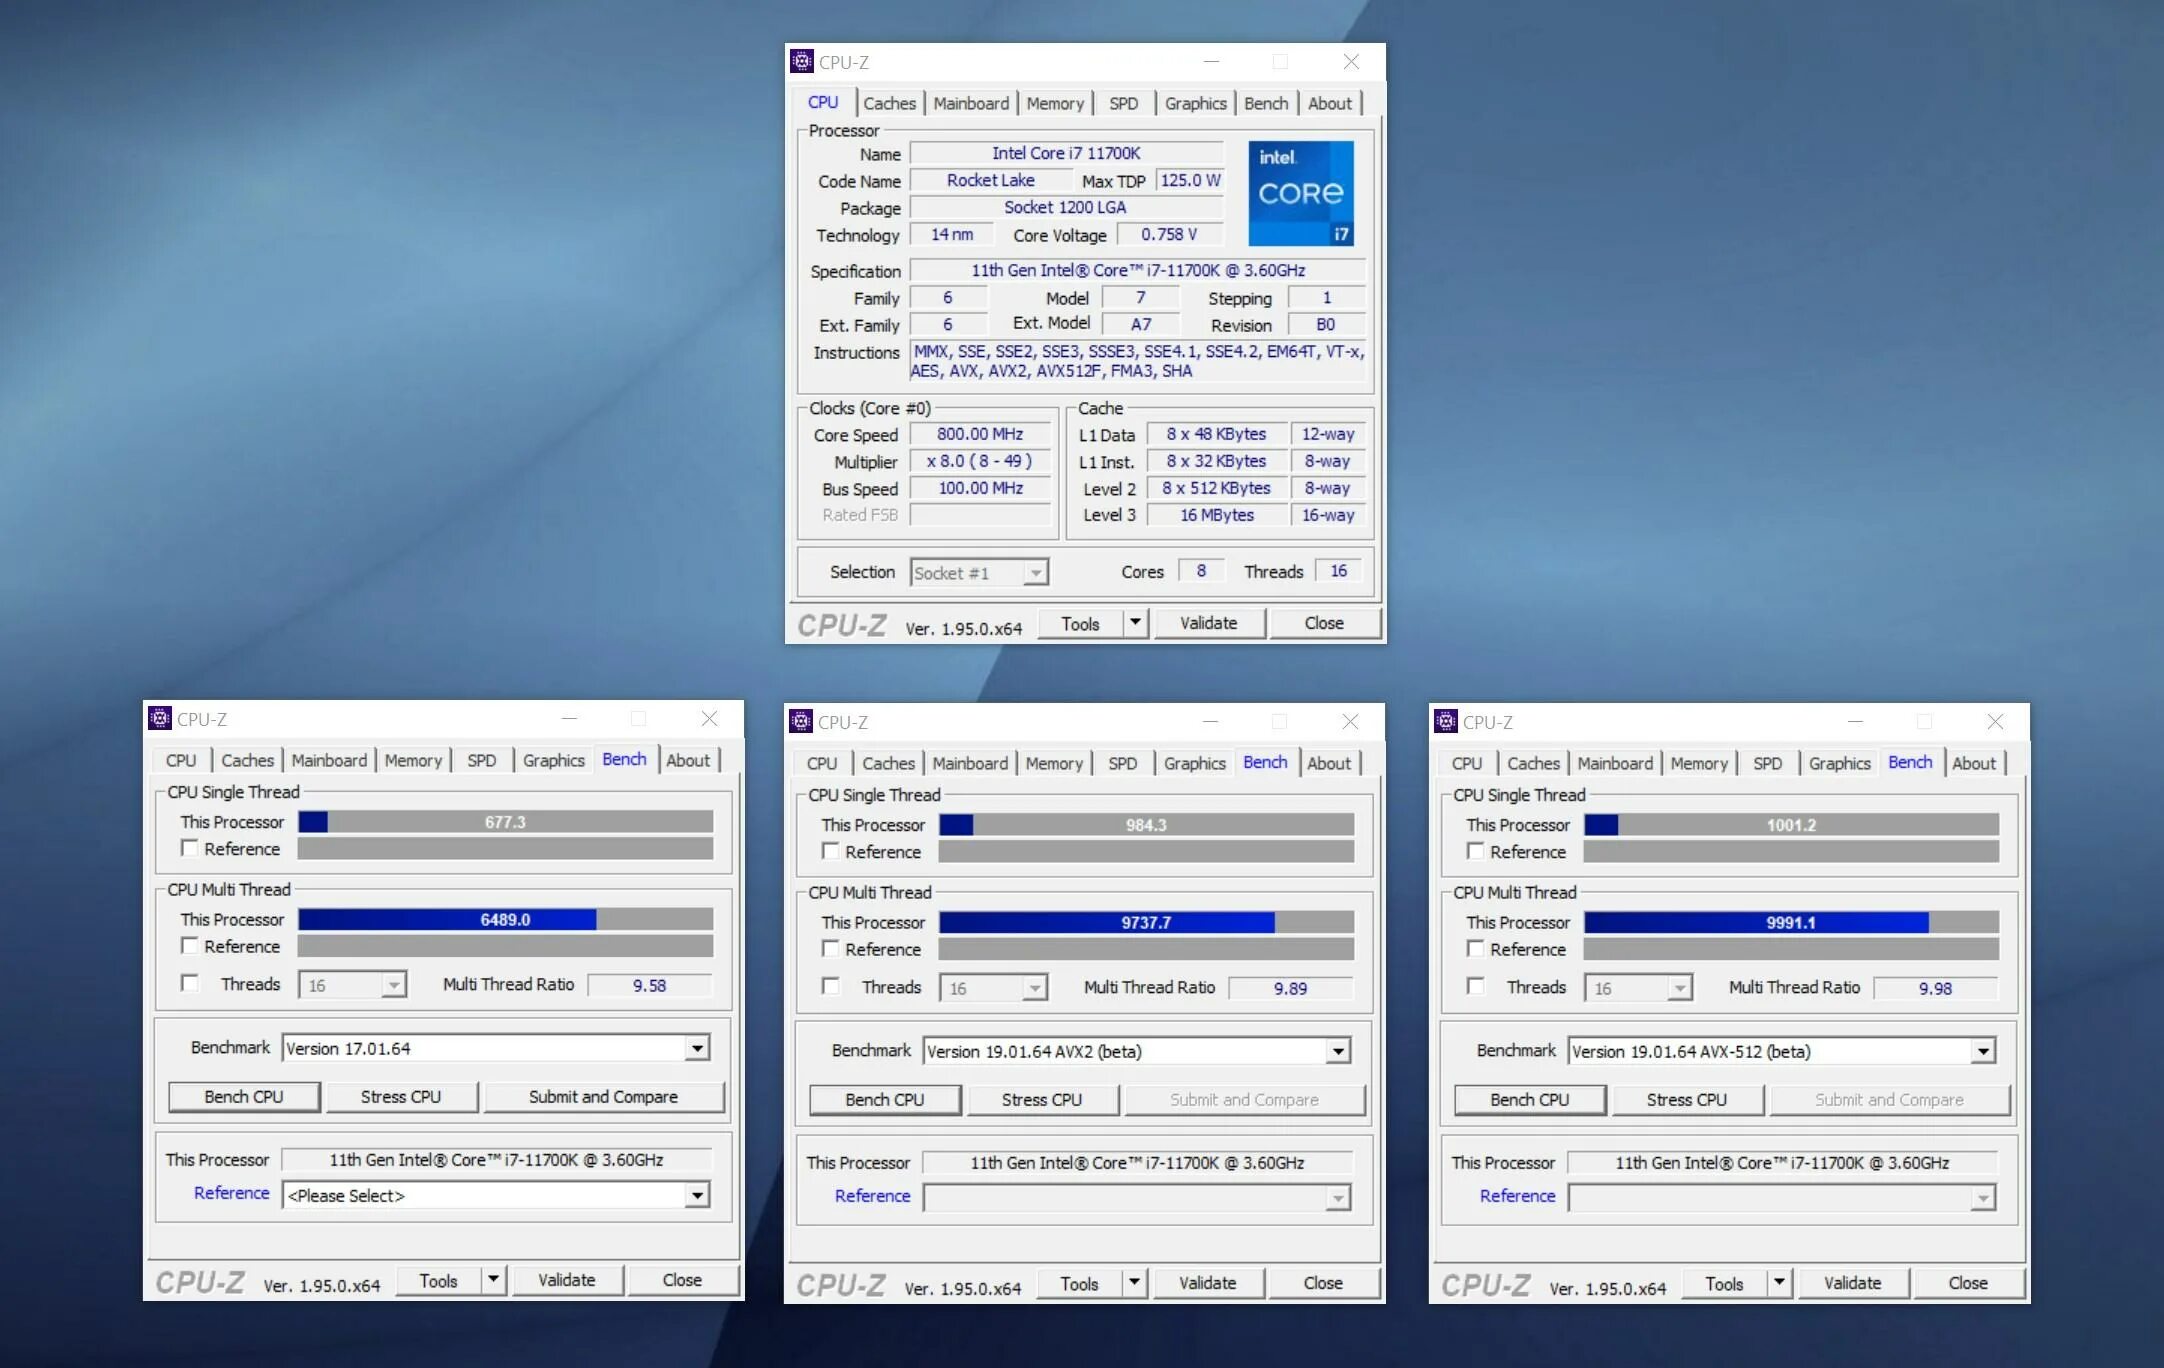Open Memory tab in top CPU-Z window

tap(1055, 103)
